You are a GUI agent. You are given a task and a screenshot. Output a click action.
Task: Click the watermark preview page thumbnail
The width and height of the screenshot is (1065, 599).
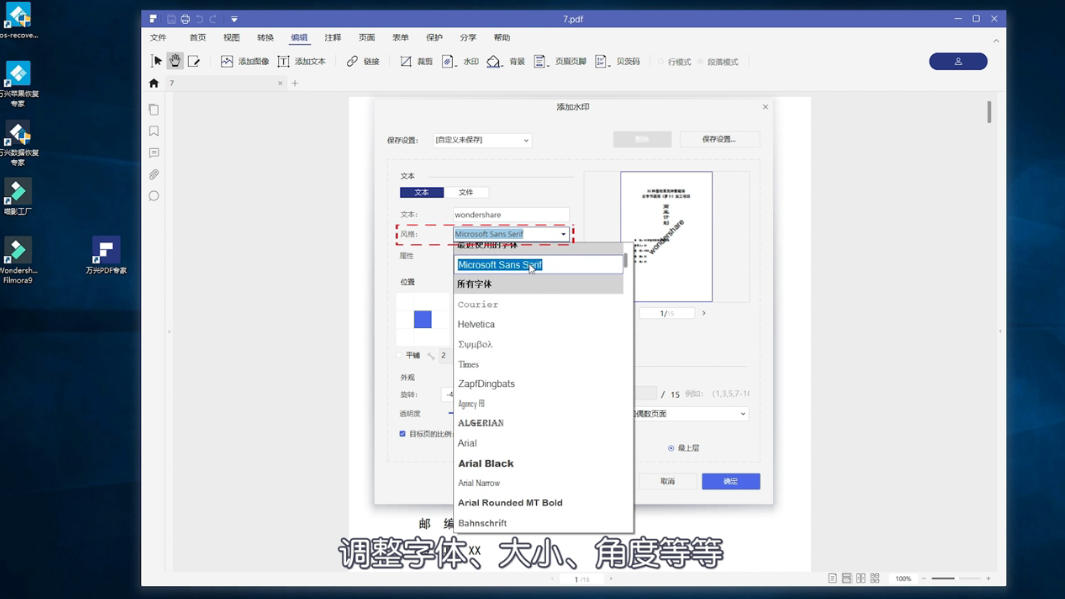[666, 236]
